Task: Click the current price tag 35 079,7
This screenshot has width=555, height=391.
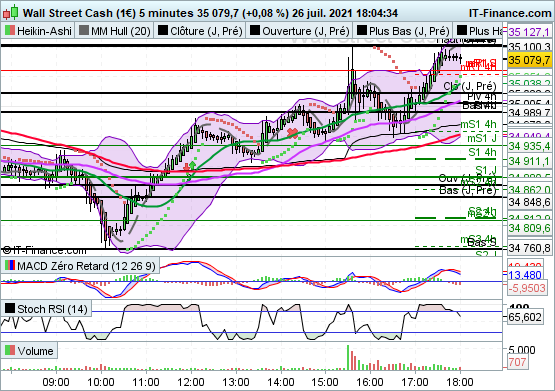Action: [x=529, y=60]
